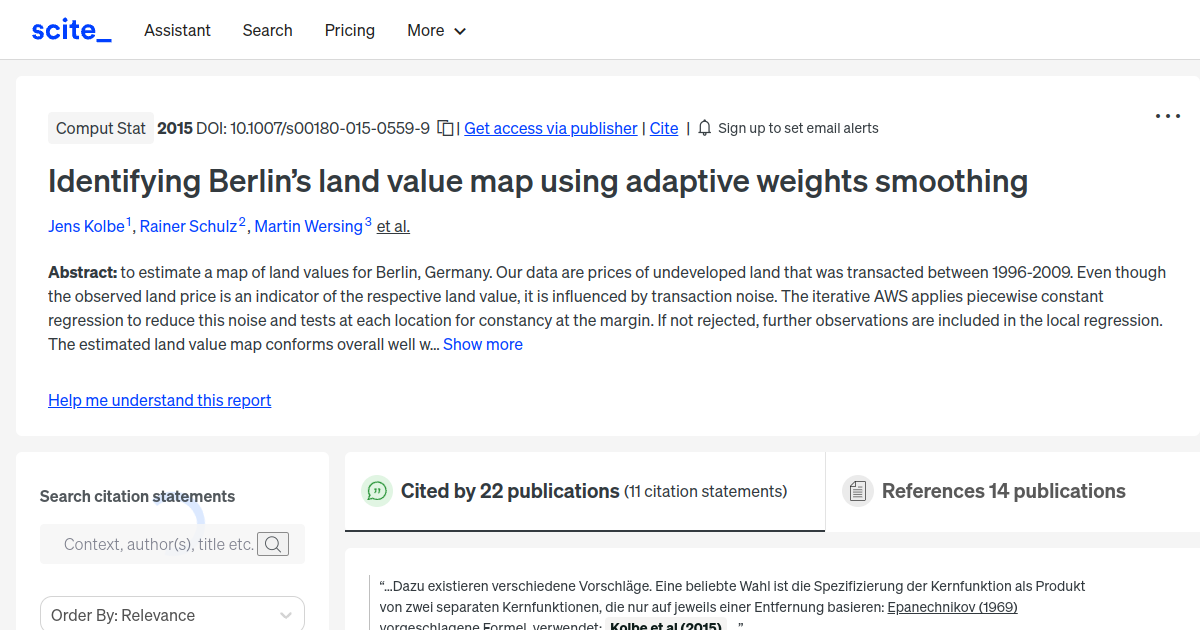
Task: Open the Assistant menu item
Action: click(x=177, y=30)
